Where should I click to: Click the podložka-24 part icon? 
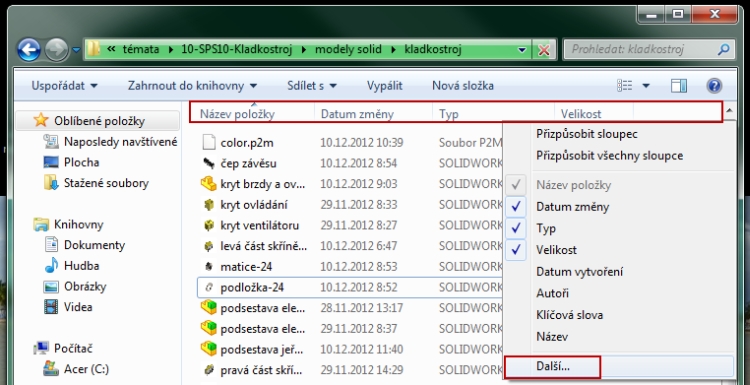pos(209,287)
